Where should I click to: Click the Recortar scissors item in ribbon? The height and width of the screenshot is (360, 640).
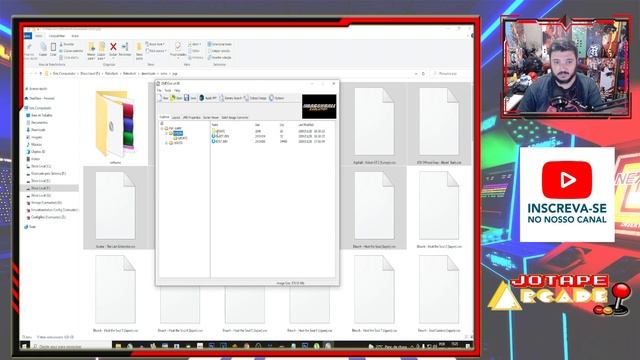67,44
